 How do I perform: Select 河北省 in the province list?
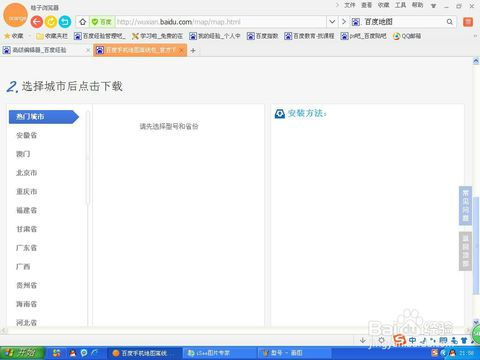coord(27,323)
